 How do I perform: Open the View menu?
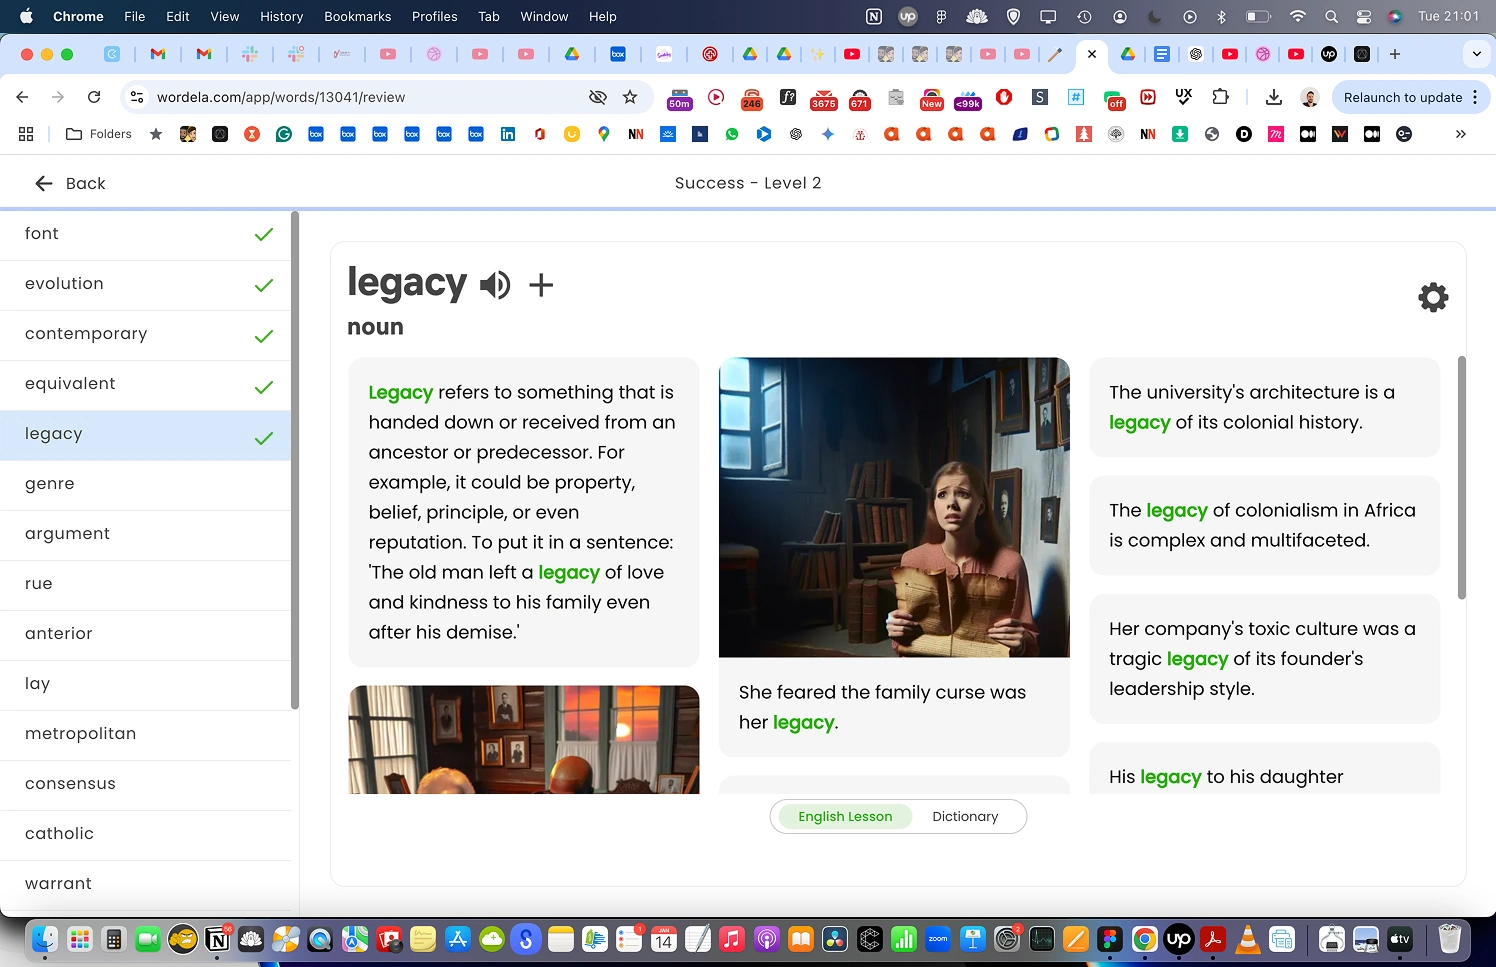224,16
